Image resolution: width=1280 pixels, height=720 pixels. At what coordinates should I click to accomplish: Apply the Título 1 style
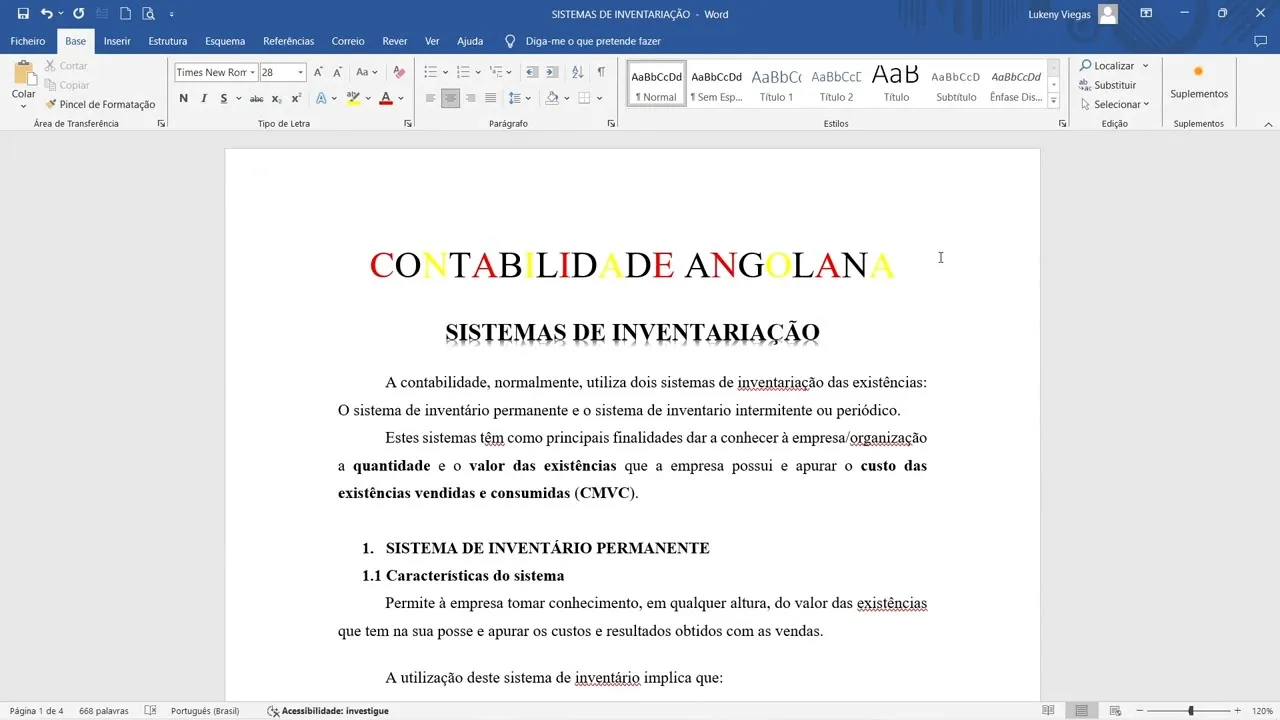coord(776,85)
